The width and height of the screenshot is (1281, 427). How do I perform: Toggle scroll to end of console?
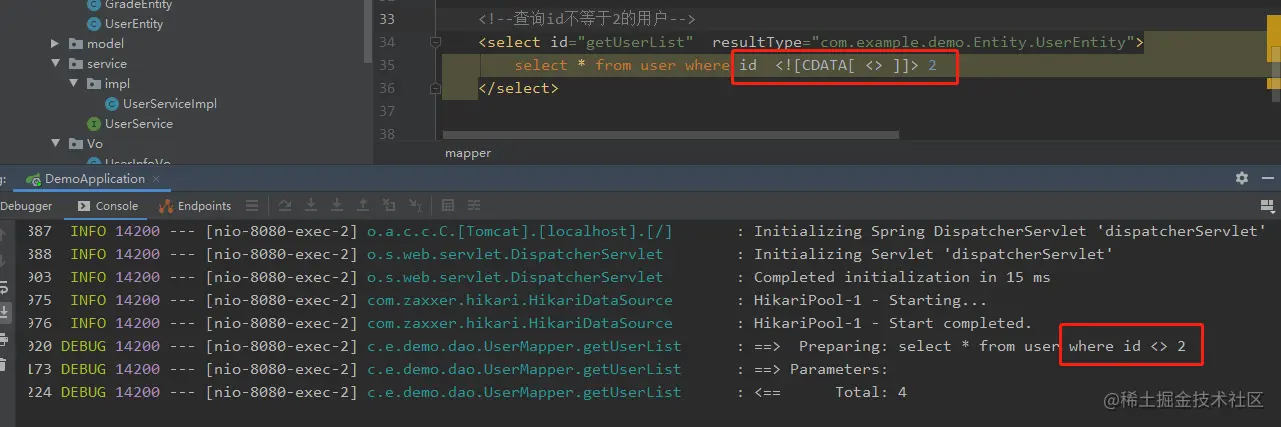pos(3,313)
